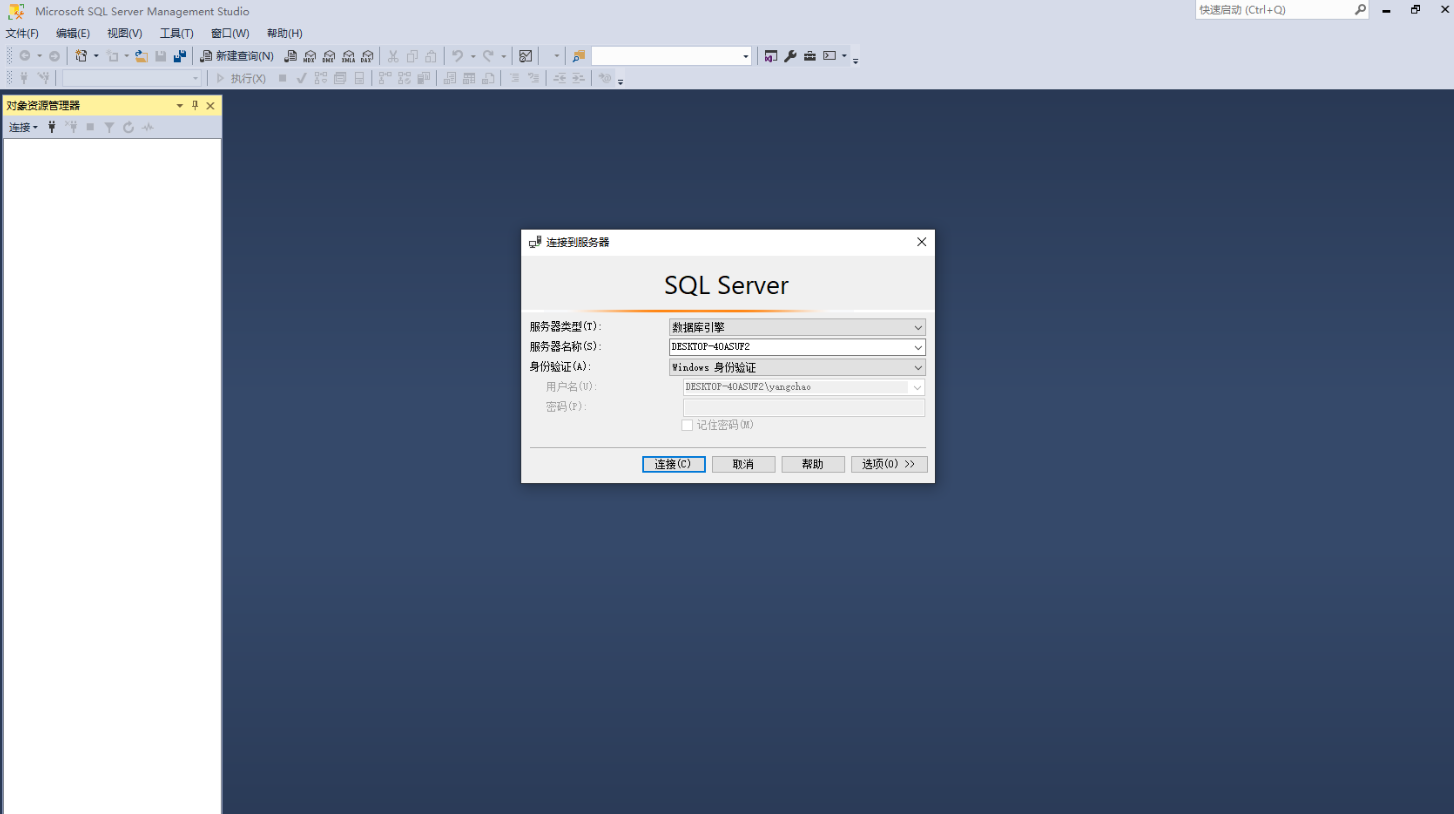The width and height of the screenshot is (1454, 814).
Task: Click the Disconnect plug icon in Object Explorer
Action: pyautogui.click(x=71, y=127)
